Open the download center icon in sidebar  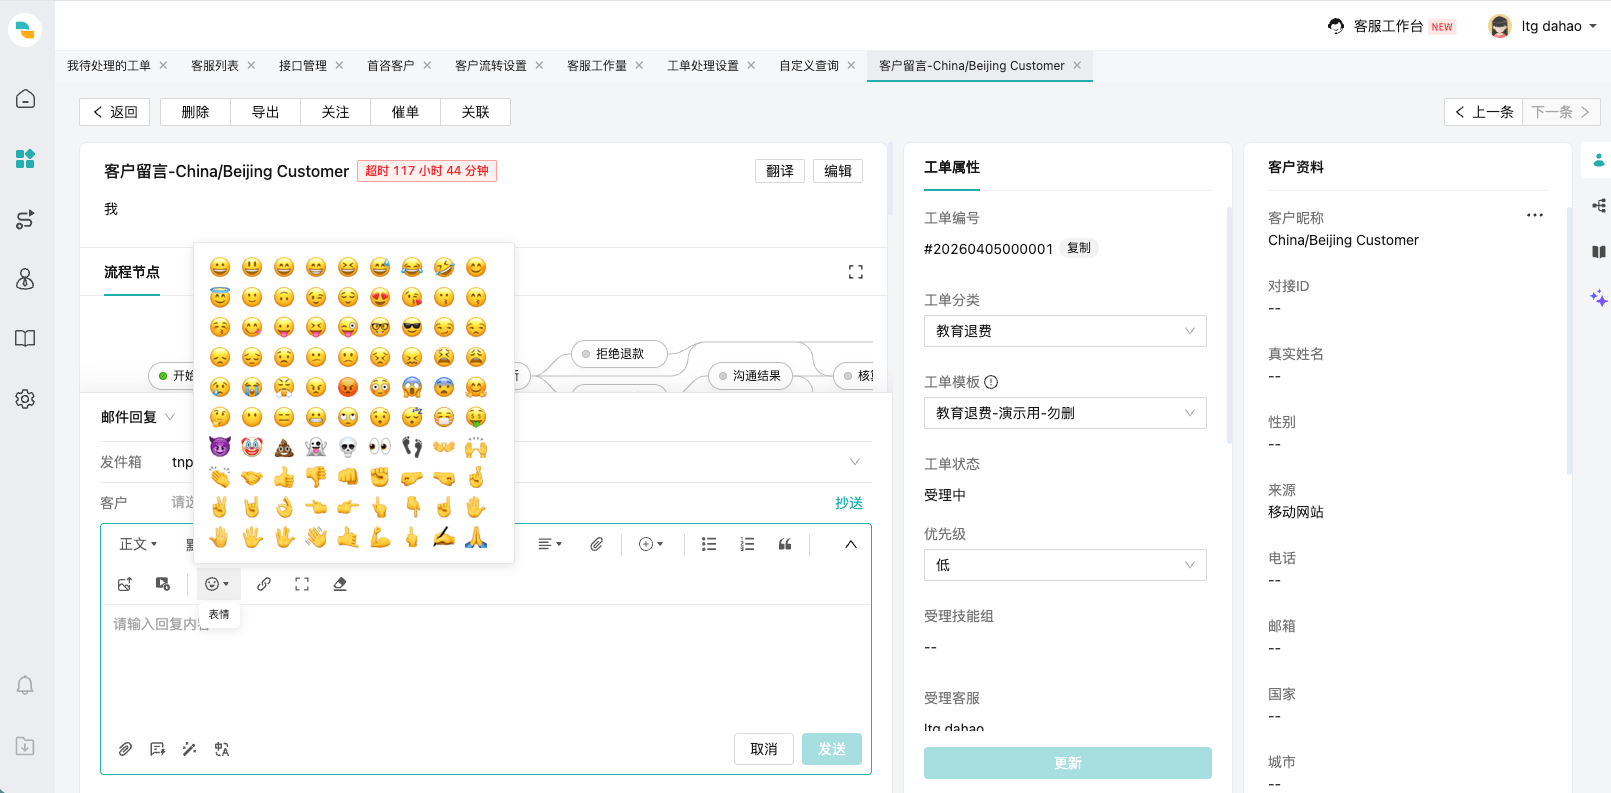25,746
